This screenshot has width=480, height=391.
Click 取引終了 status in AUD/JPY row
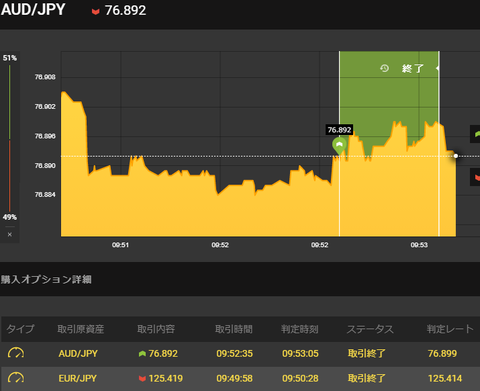tap(367, 353)
